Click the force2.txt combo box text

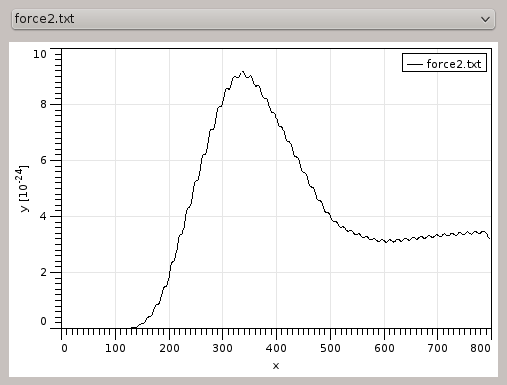(x=44, y=19)
